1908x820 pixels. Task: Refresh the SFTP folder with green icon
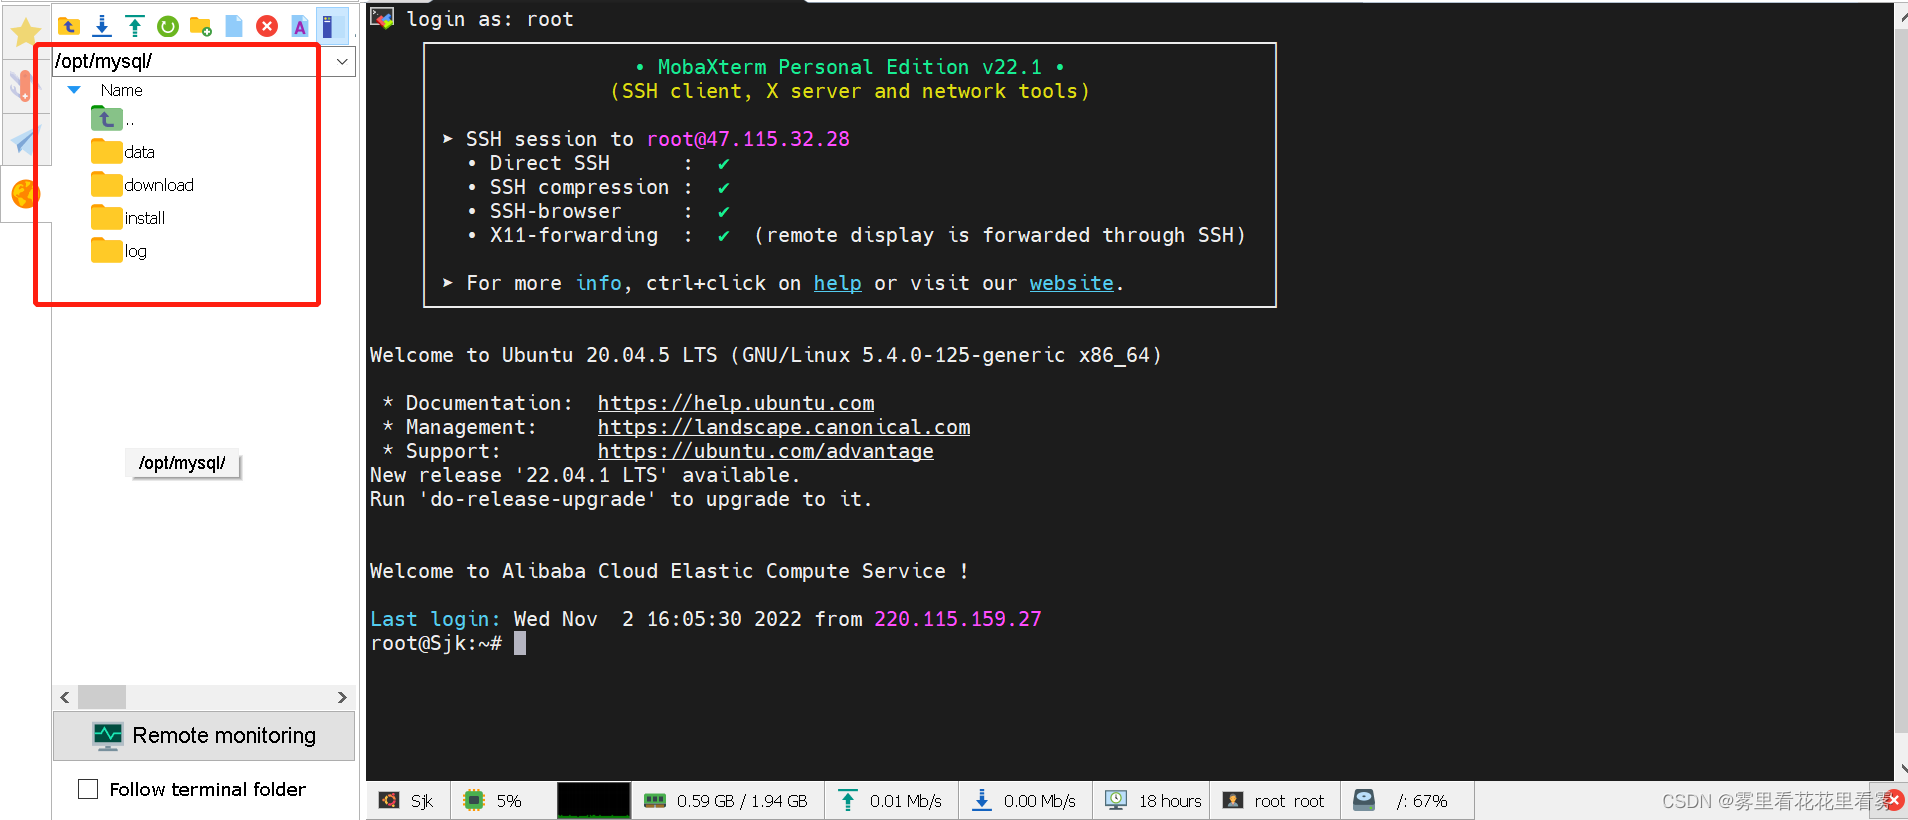(x=168, y=26)
